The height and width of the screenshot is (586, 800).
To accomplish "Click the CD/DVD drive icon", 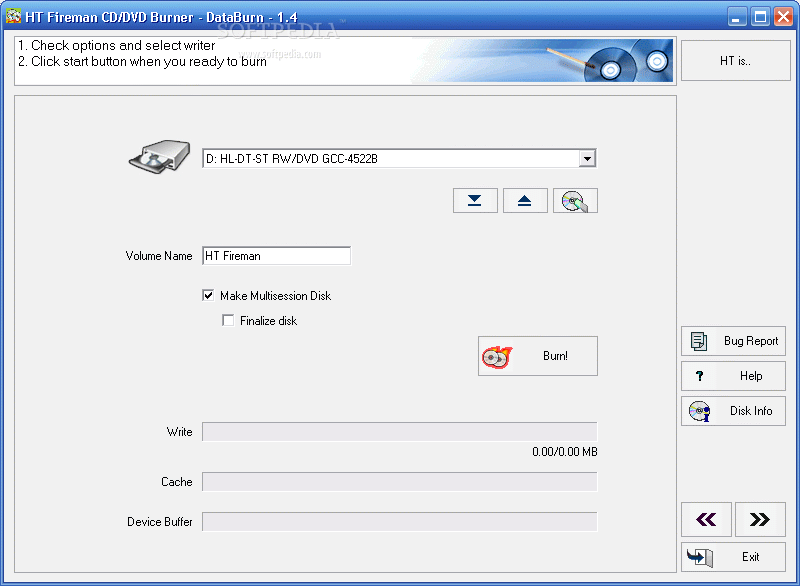I will tap(159, 157).
